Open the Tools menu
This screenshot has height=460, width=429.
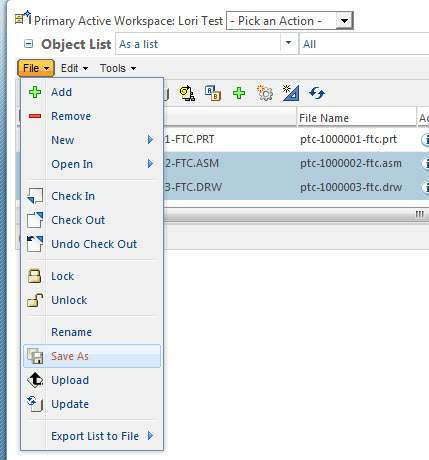point(118,68)
